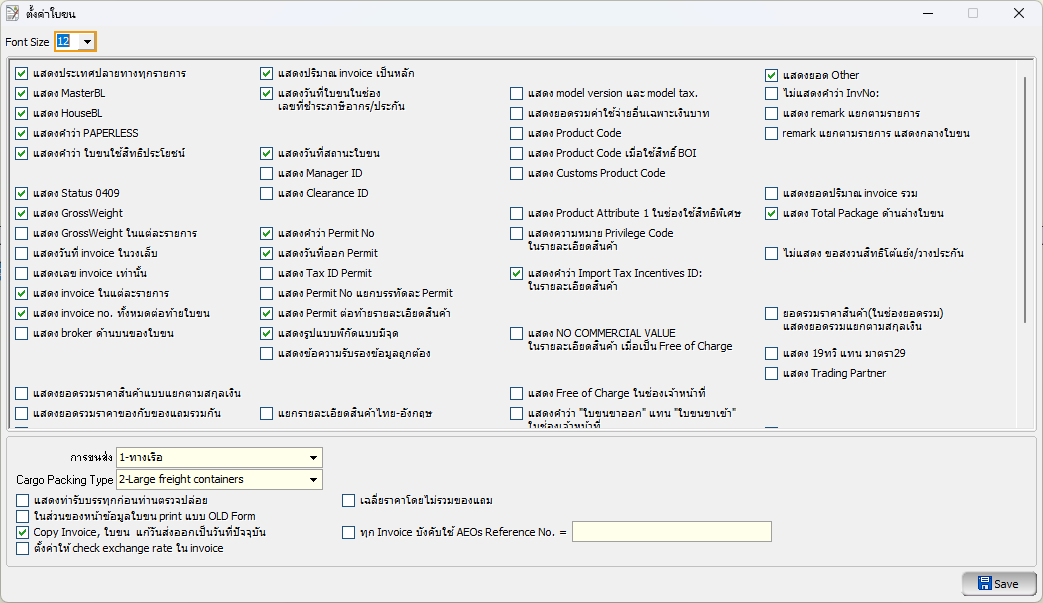Toggle the แสดง Status 0409 checkbox
1043x603 pixels.
coord(23,194)
